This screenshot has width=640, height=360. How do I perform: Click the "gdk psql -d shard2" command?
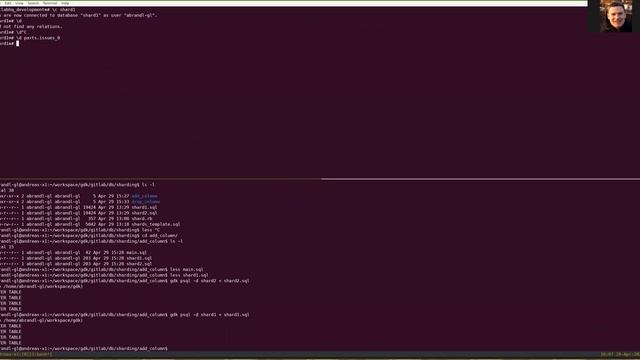click(209, 281)
